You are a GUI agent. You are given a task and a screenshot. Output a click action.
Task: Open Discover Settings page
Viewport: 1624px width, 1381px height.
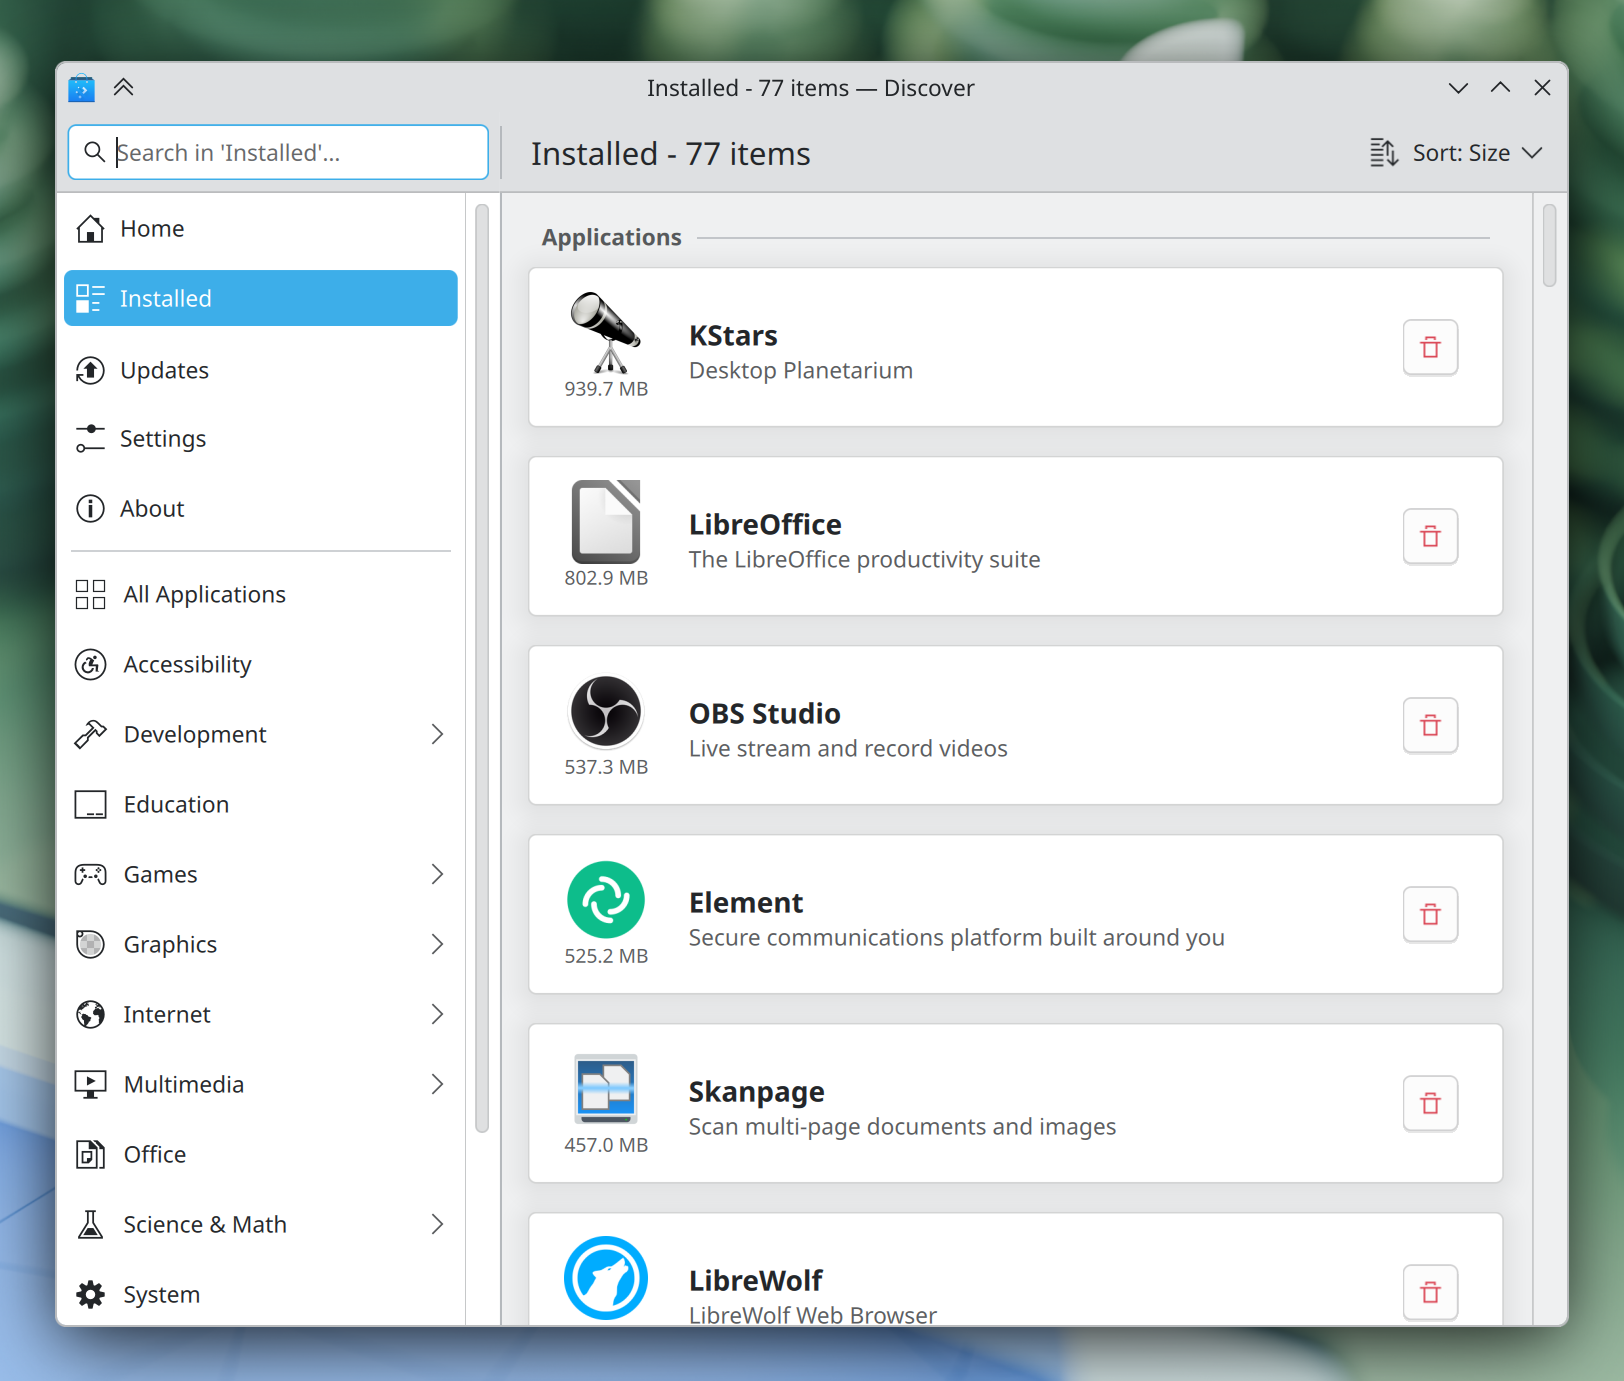[x=261, y=439]
